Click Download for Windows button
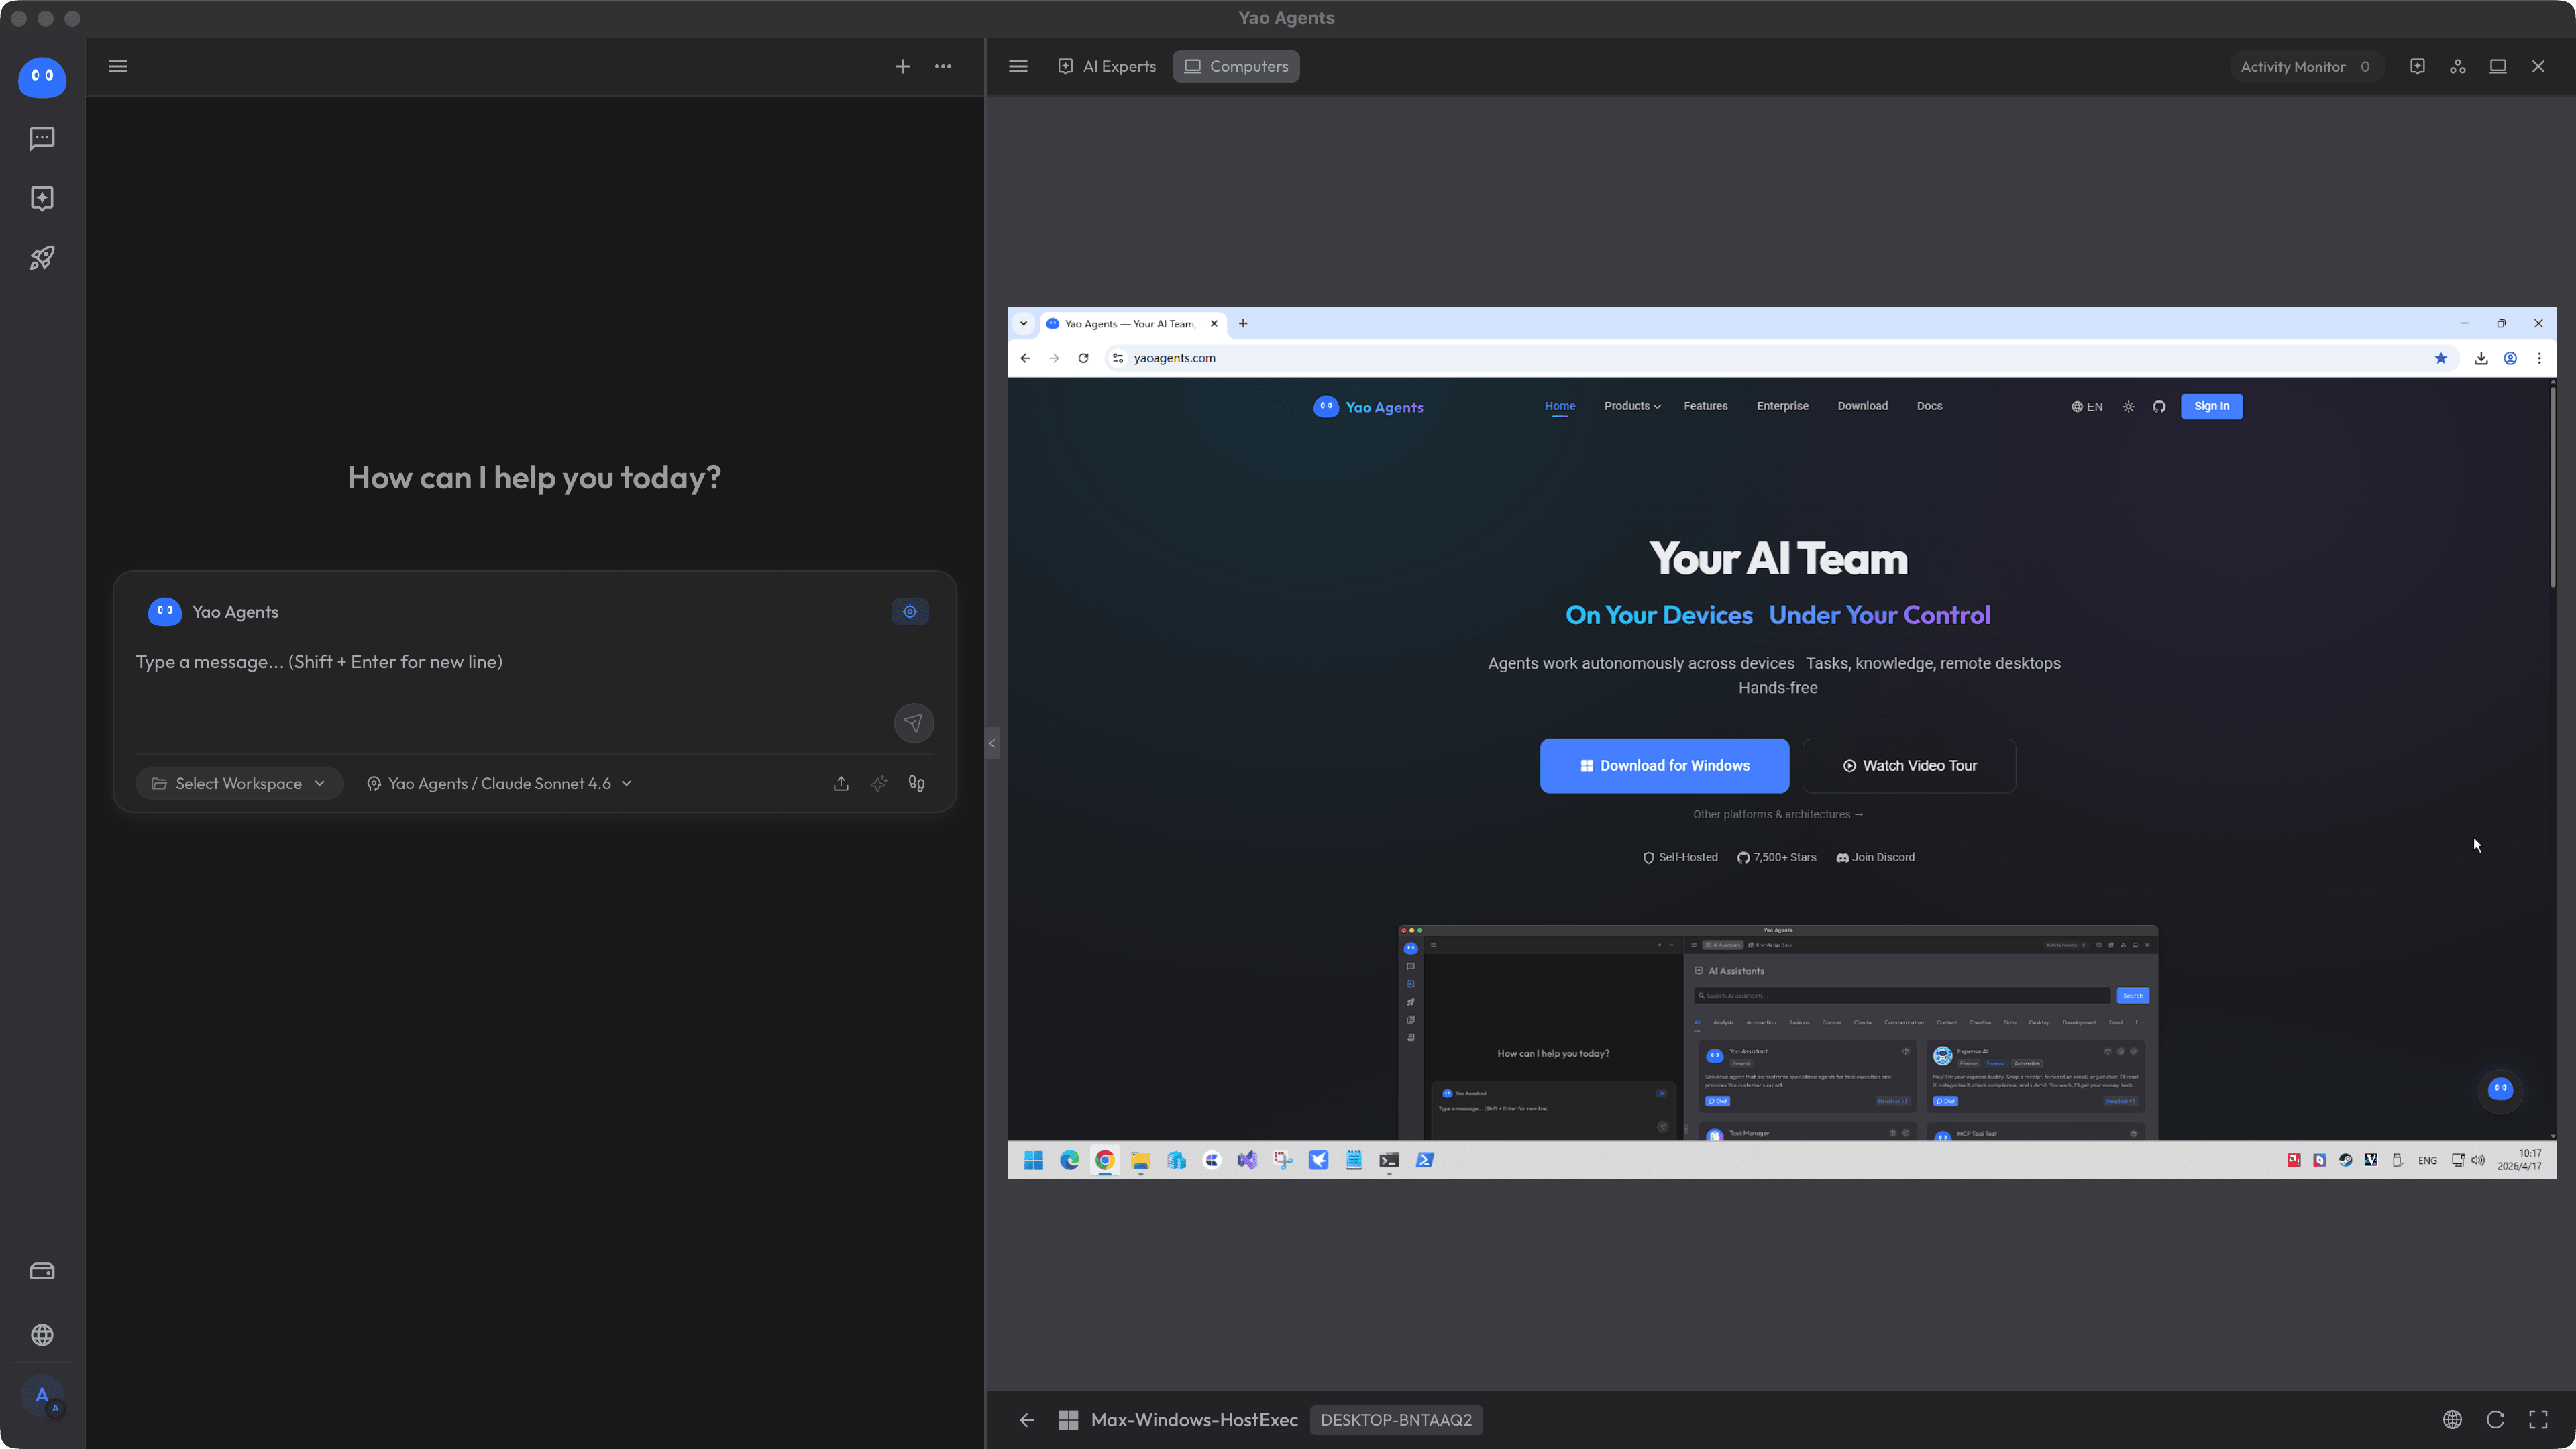Screen dimensions: 2576x1449 [x=1664, y=766]
